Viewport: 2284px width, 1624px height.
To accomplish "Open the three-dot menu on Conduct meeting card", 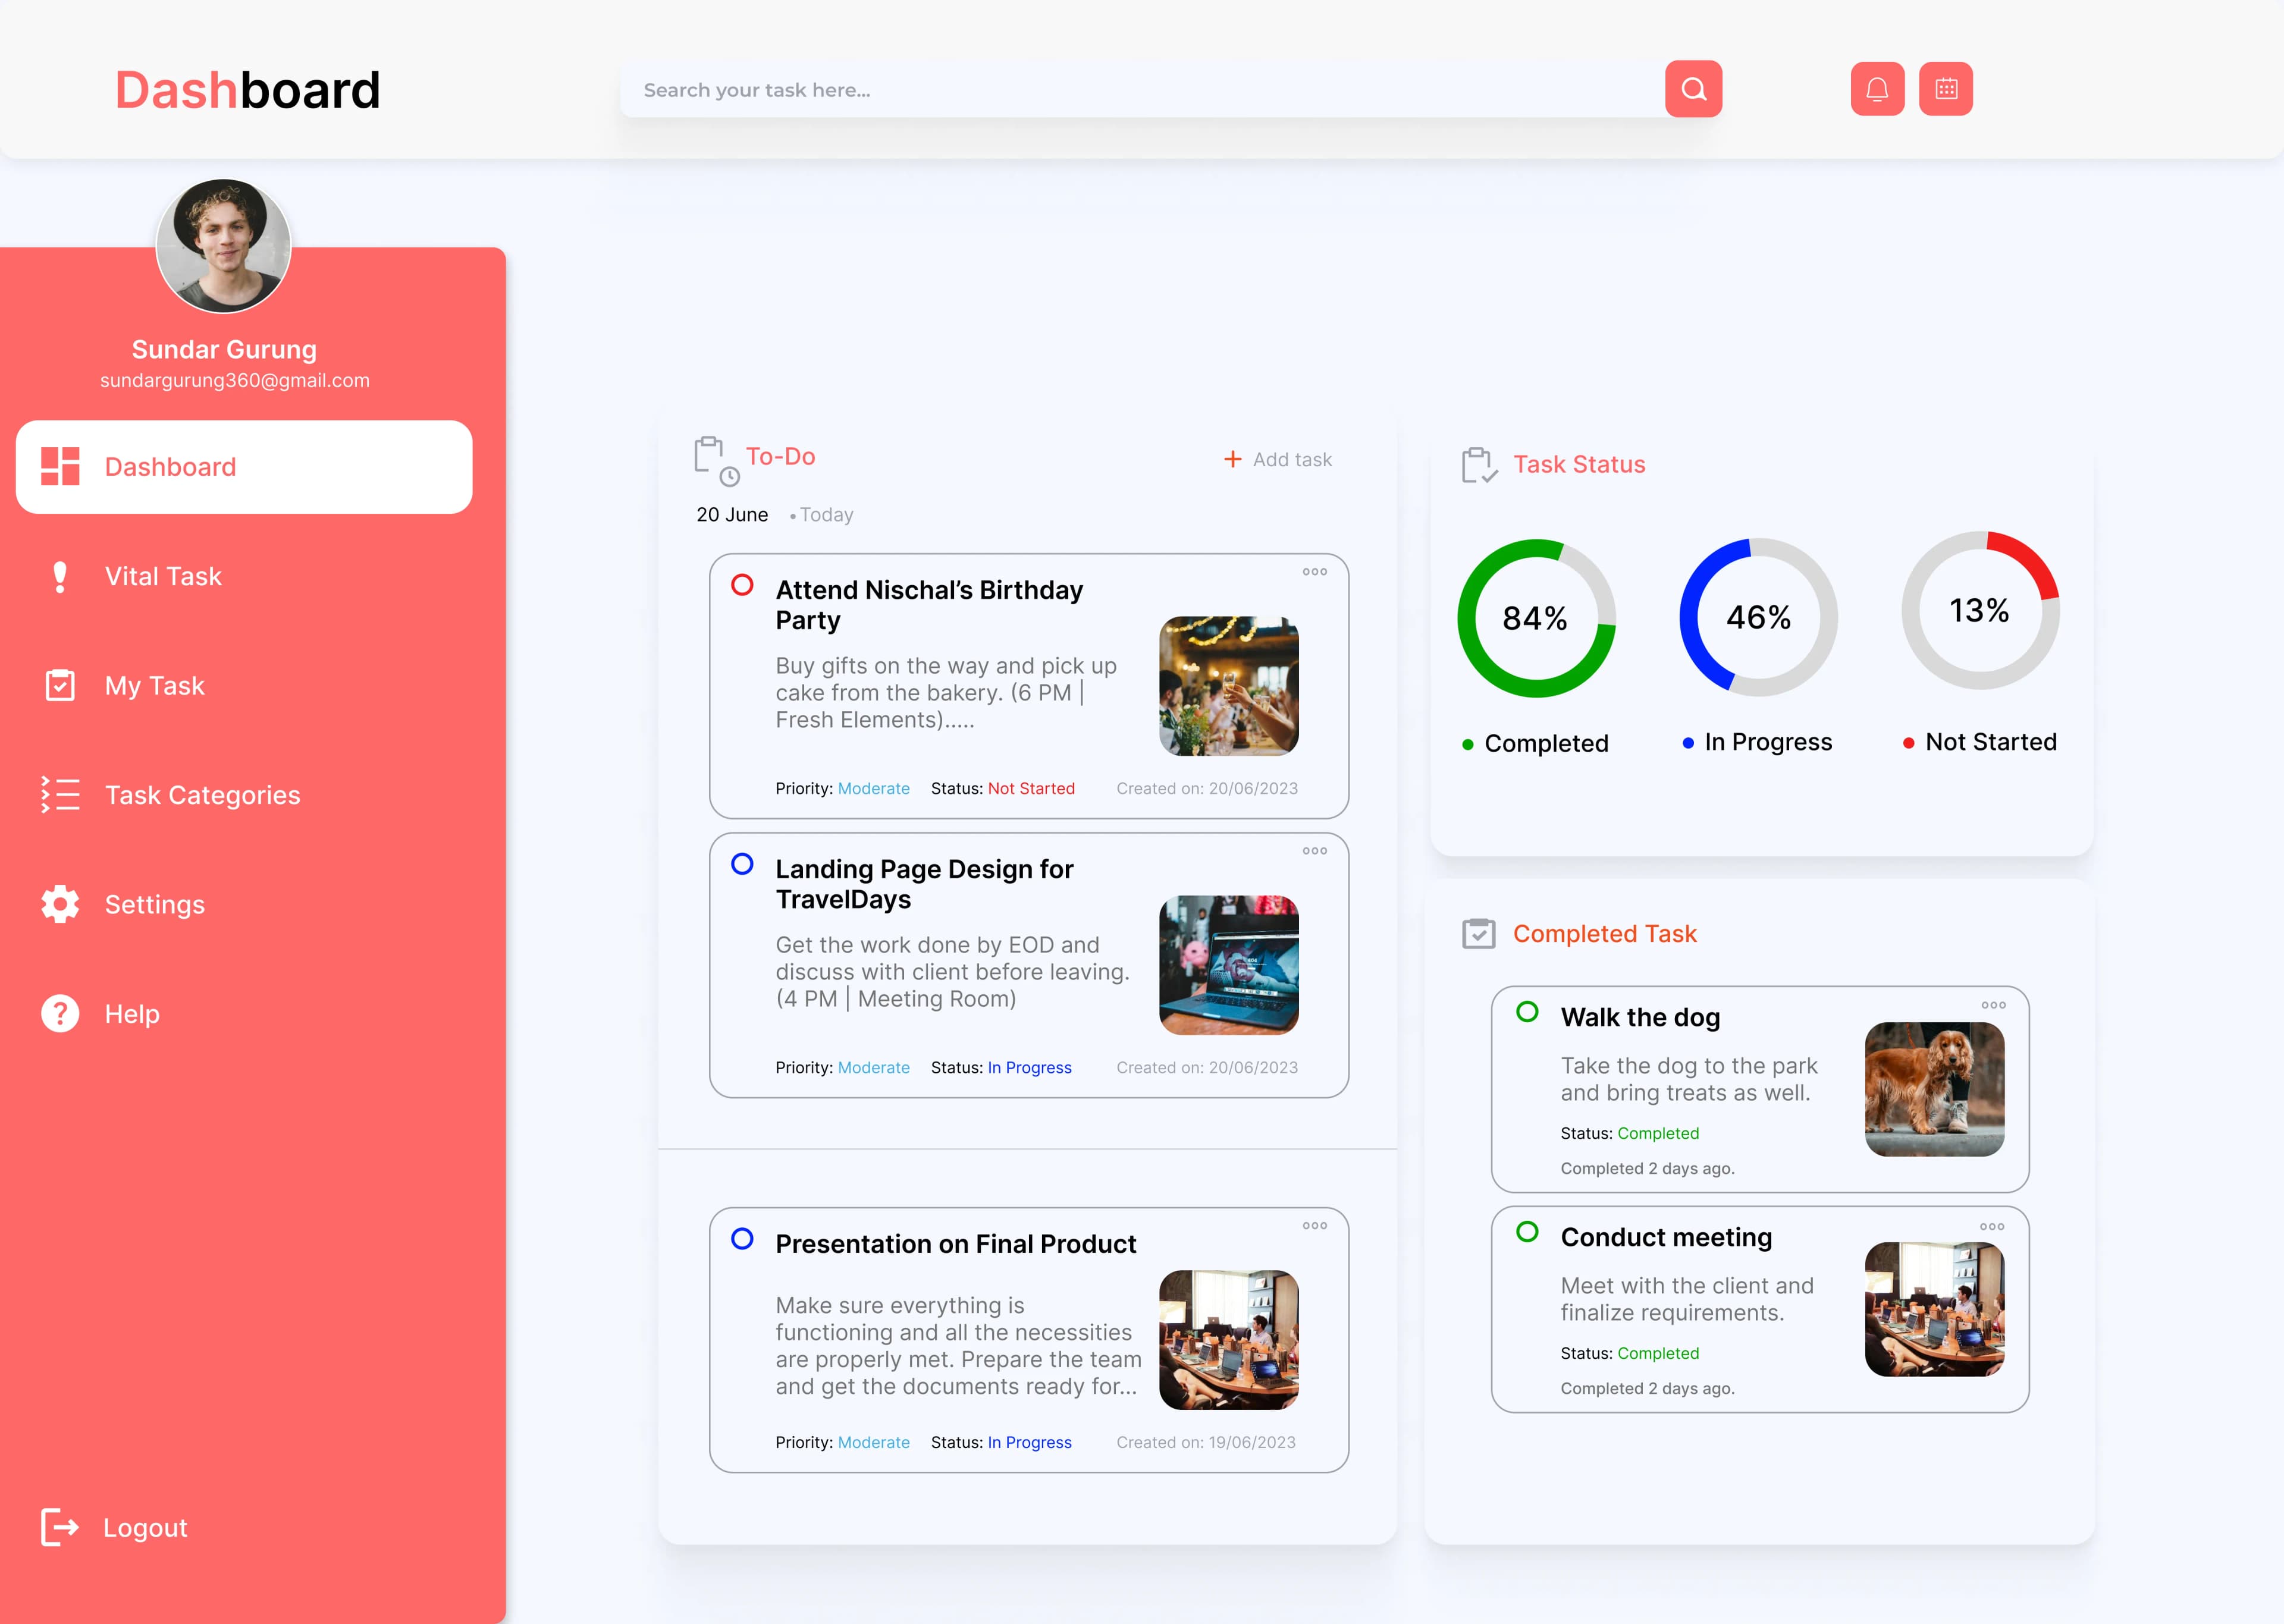I will pos(1993,1226).
